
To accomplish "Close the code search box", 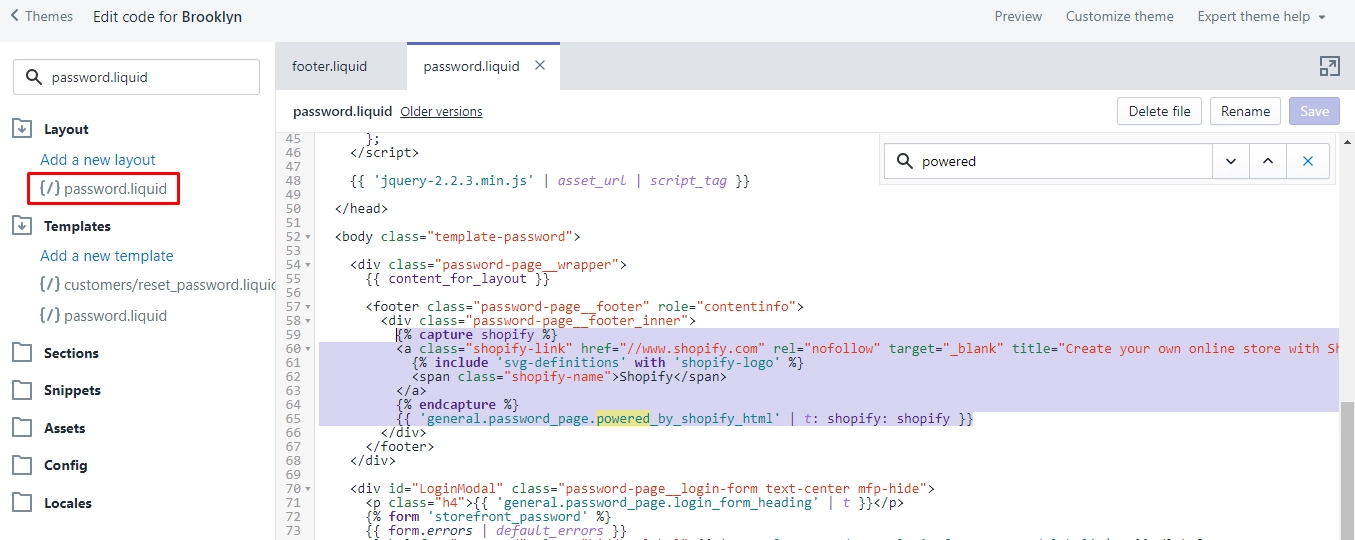I will pyautogui.click(x=1307, y=161).
